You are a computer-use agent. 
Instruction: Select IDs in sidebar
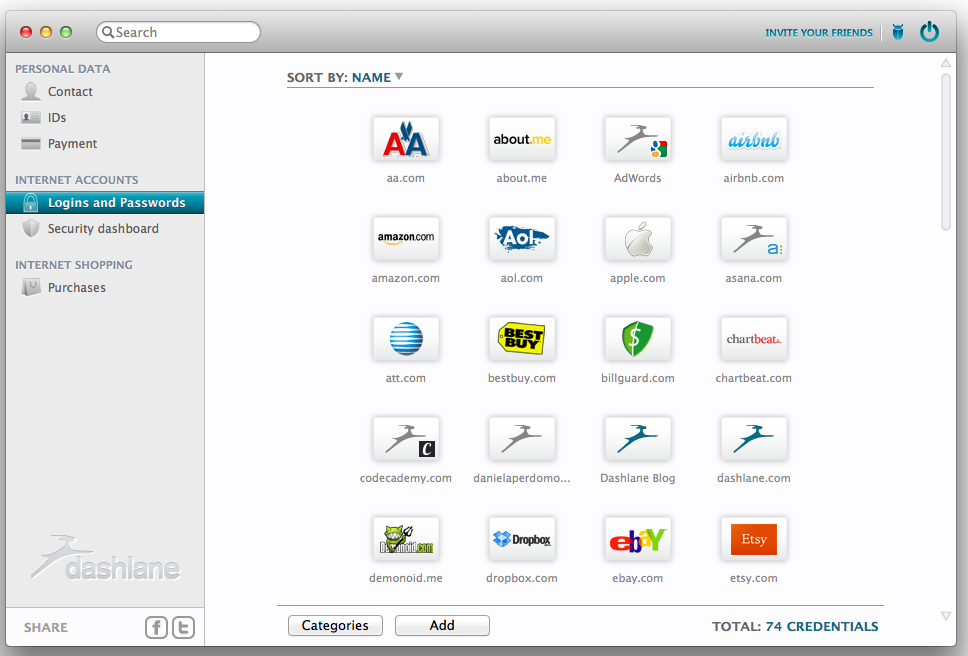105,117
